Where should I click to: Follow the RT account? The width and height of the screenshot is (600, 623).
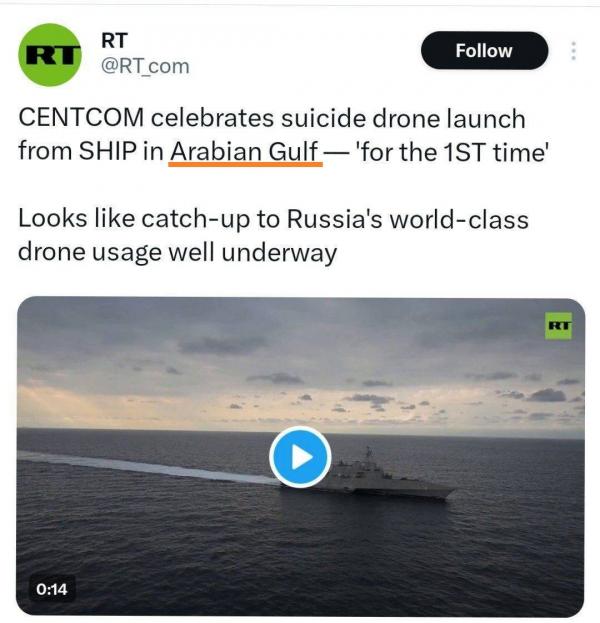click(x=484, y=51)
